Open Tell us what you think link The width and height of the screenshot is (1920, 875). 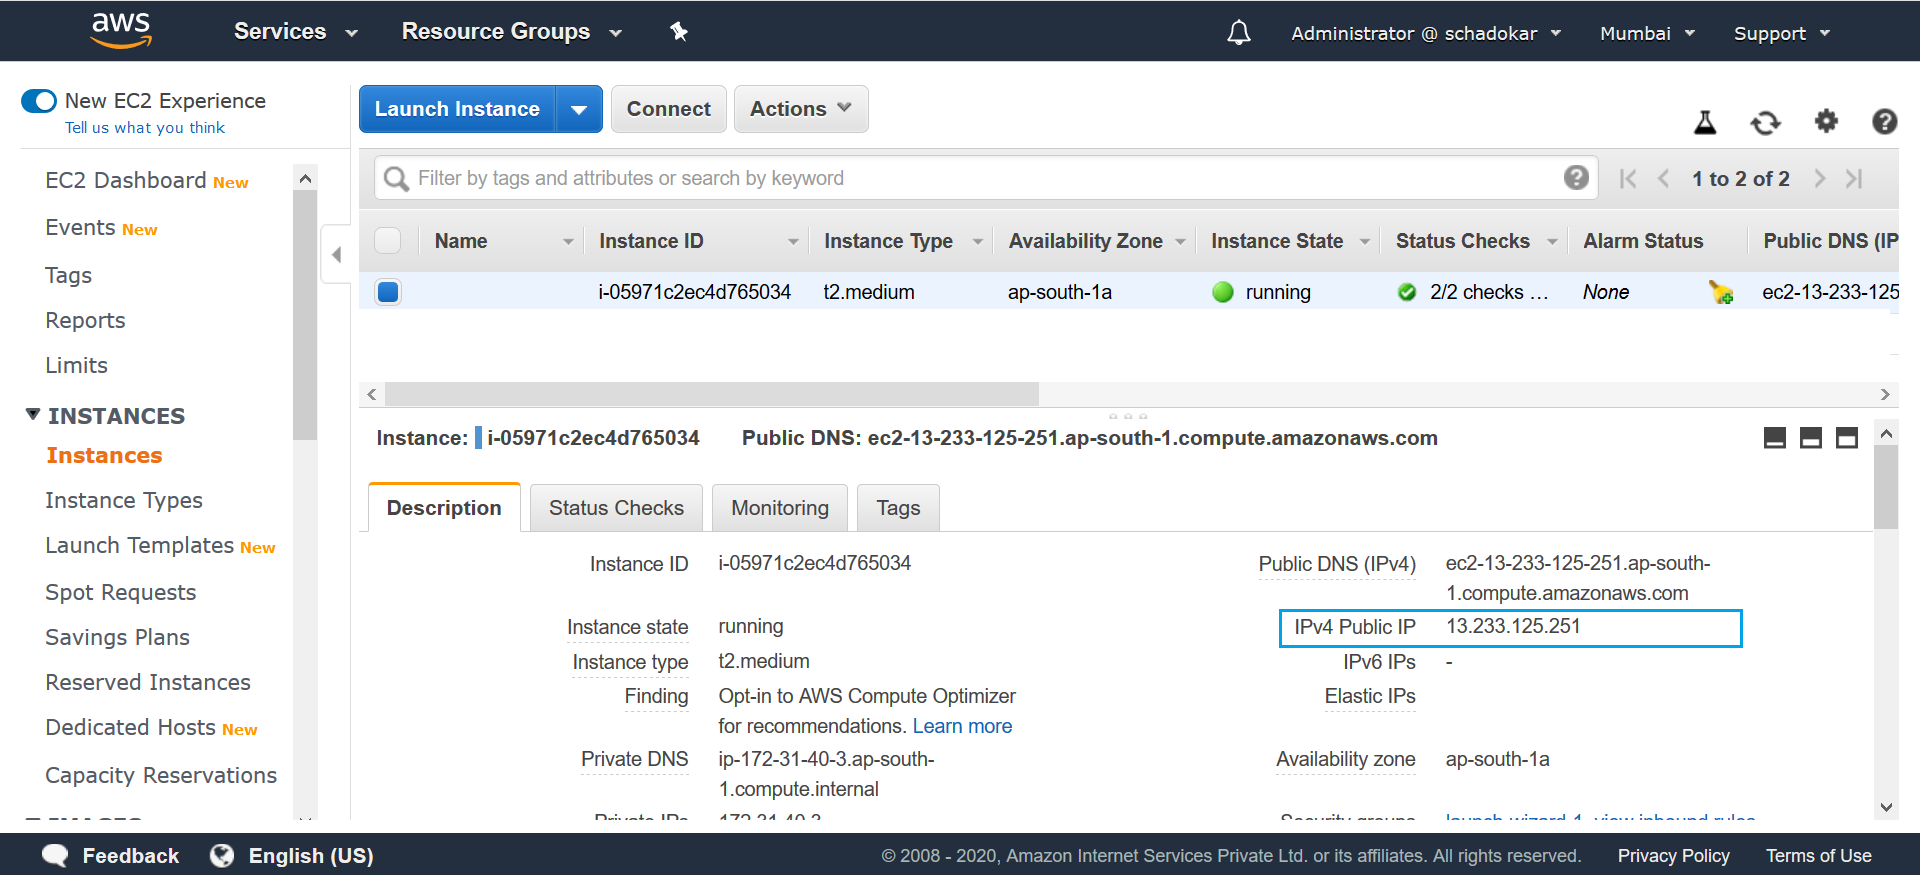tap(145, 128)
